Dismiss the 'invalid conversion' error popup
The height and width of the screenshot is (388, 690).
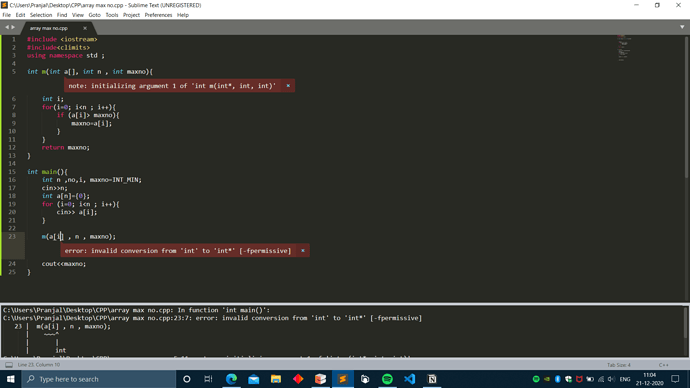(x=303, y=251)
